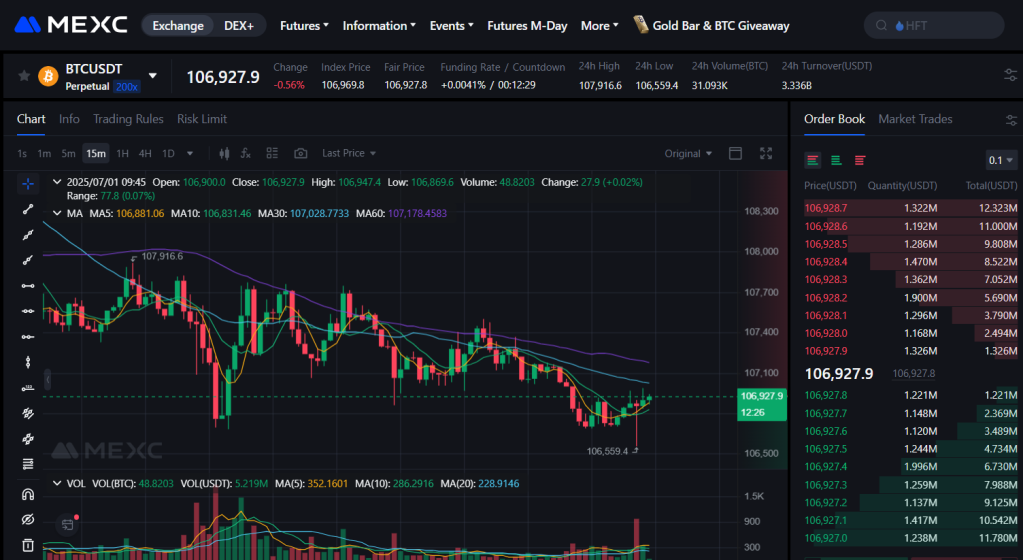Hide all drawings with the eye icon

(x=28, y=519)
